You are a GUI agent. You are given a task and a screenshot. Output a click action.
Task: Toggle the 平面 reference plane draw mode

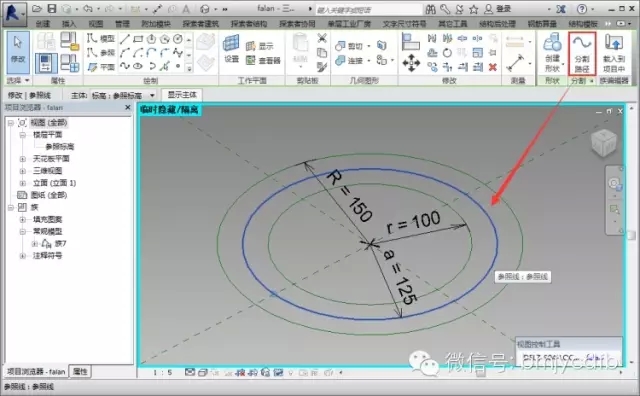101,67
